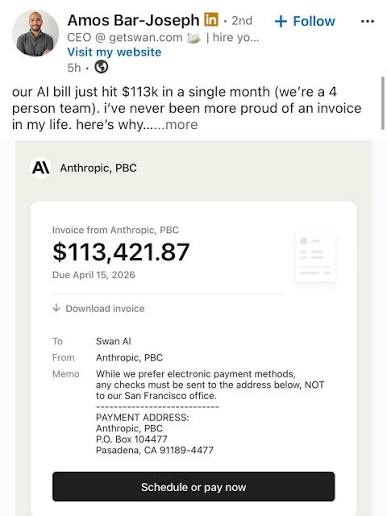Open the three-dot post options menu
Screen dimensions: 387x516
[x=367, y=22]
